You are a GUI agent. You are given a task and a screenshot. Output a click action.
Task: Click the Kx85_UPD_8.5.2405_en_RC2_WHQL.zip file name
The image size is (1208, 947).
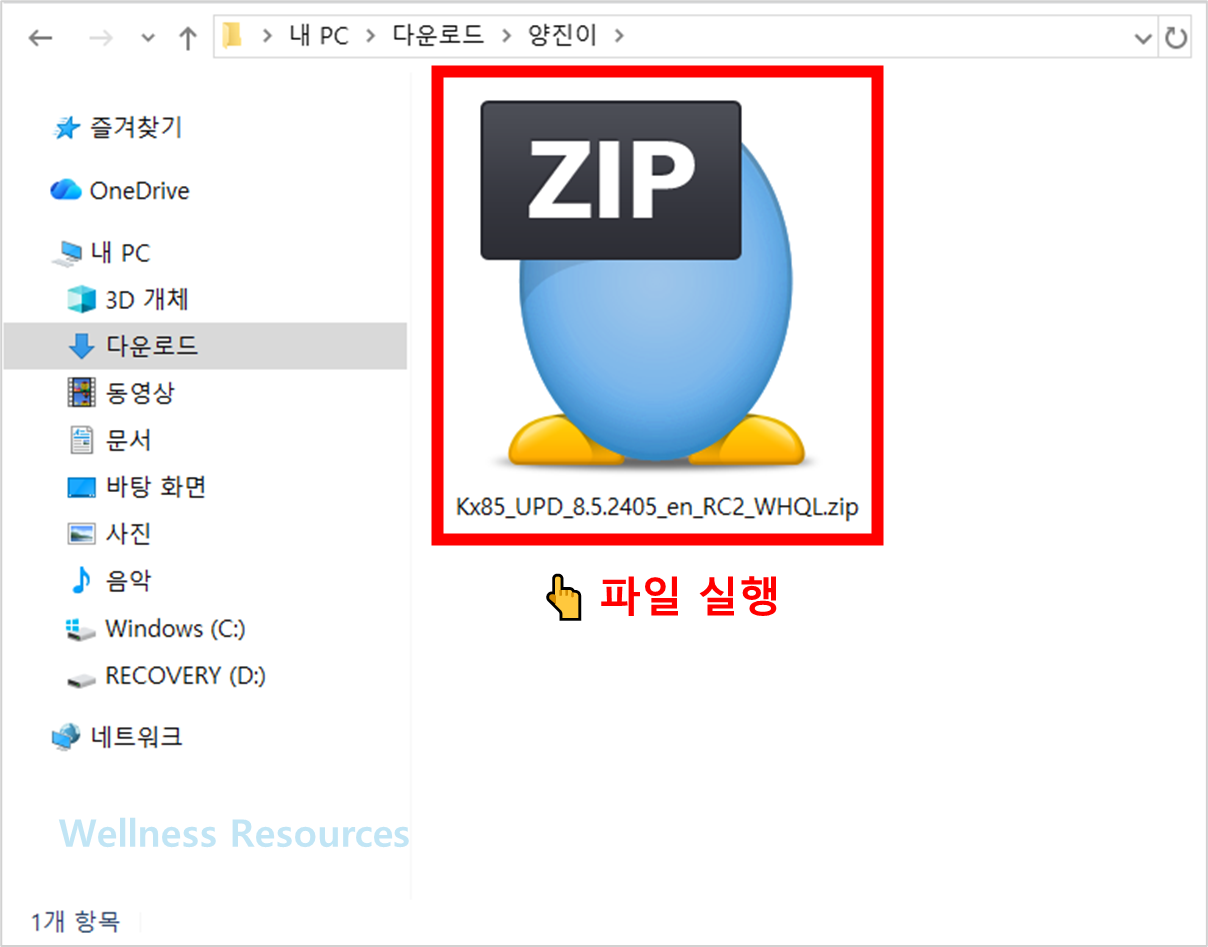(x=657, y=507)
